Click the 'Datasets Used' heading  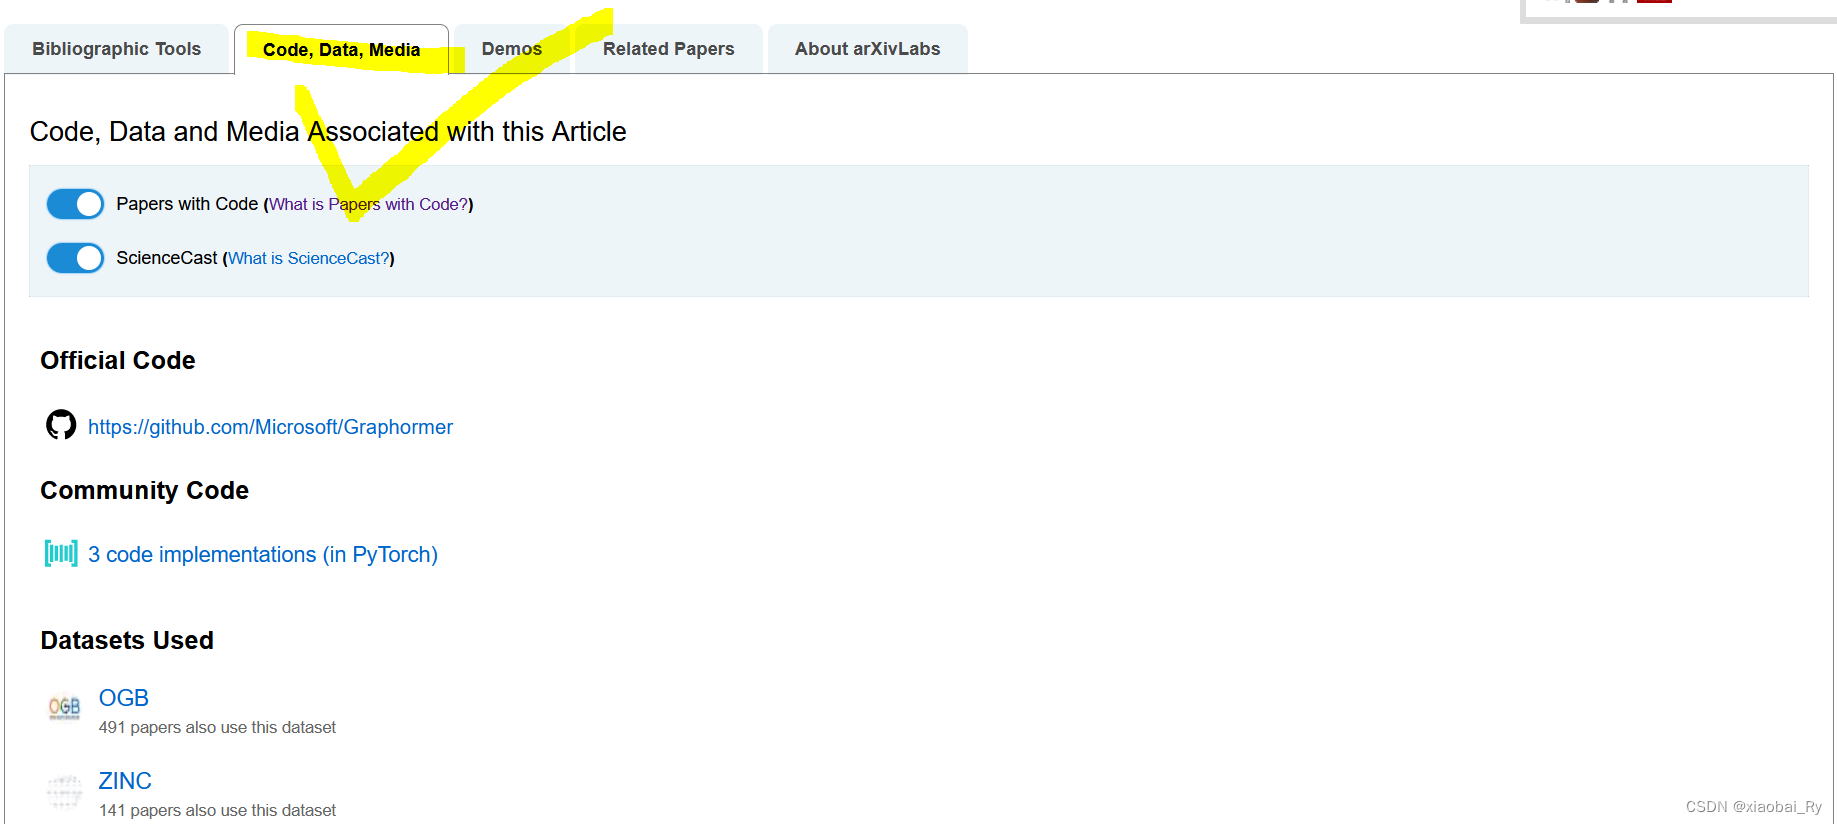[x=127, y=640]
